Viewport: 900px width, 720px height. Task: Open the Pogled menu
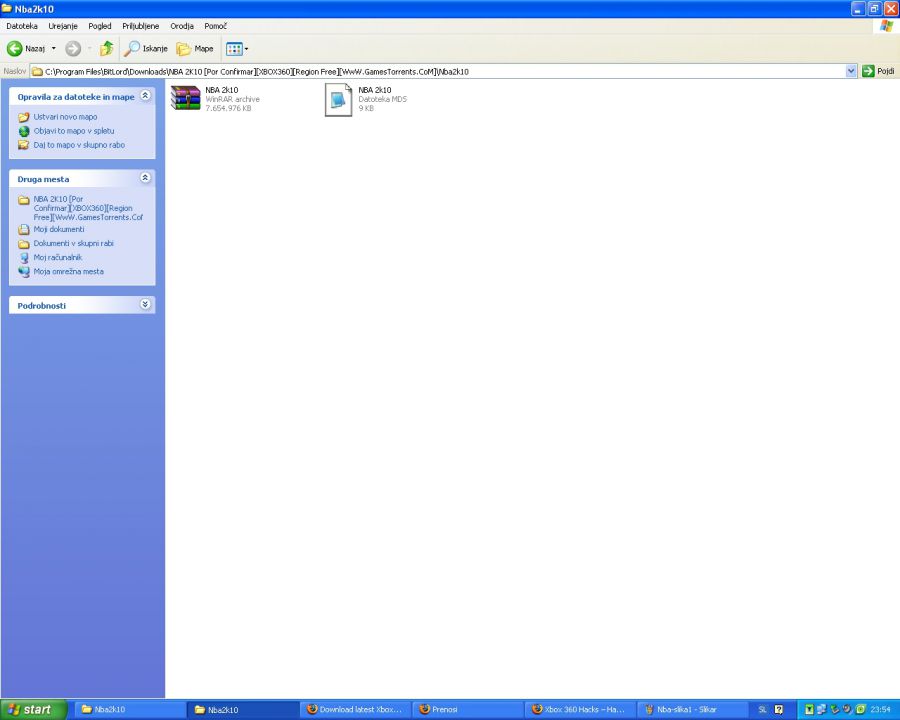tap(100, 26)
